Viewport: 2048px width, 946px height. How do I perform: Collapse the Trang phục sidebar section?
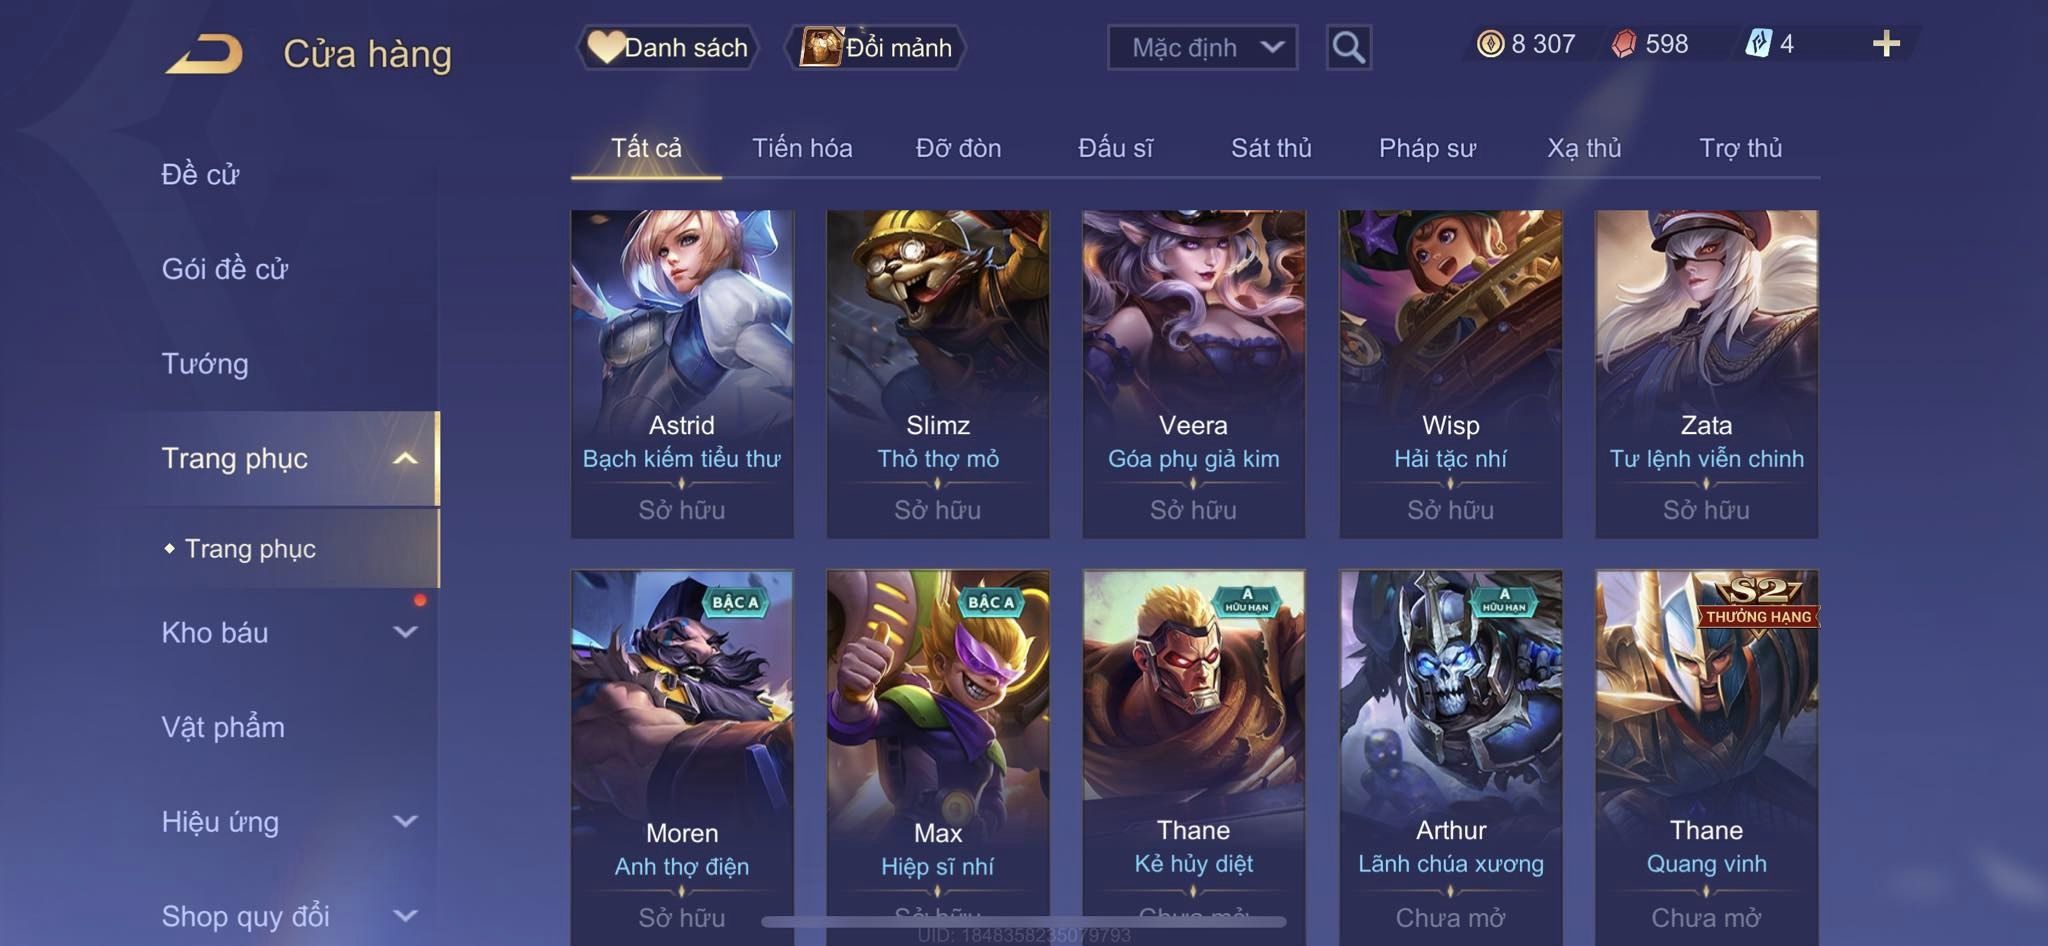point(405,458)
